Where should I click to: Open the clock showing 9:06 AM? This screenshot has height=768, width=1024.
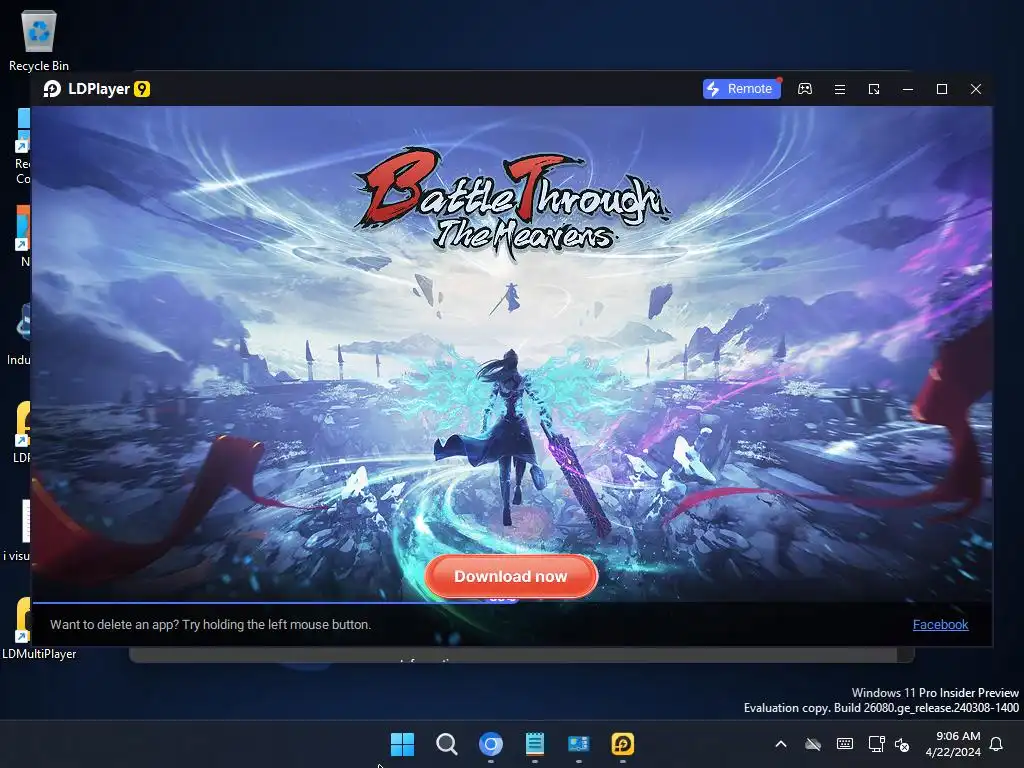pyautogui.click(x=953, y=744)
